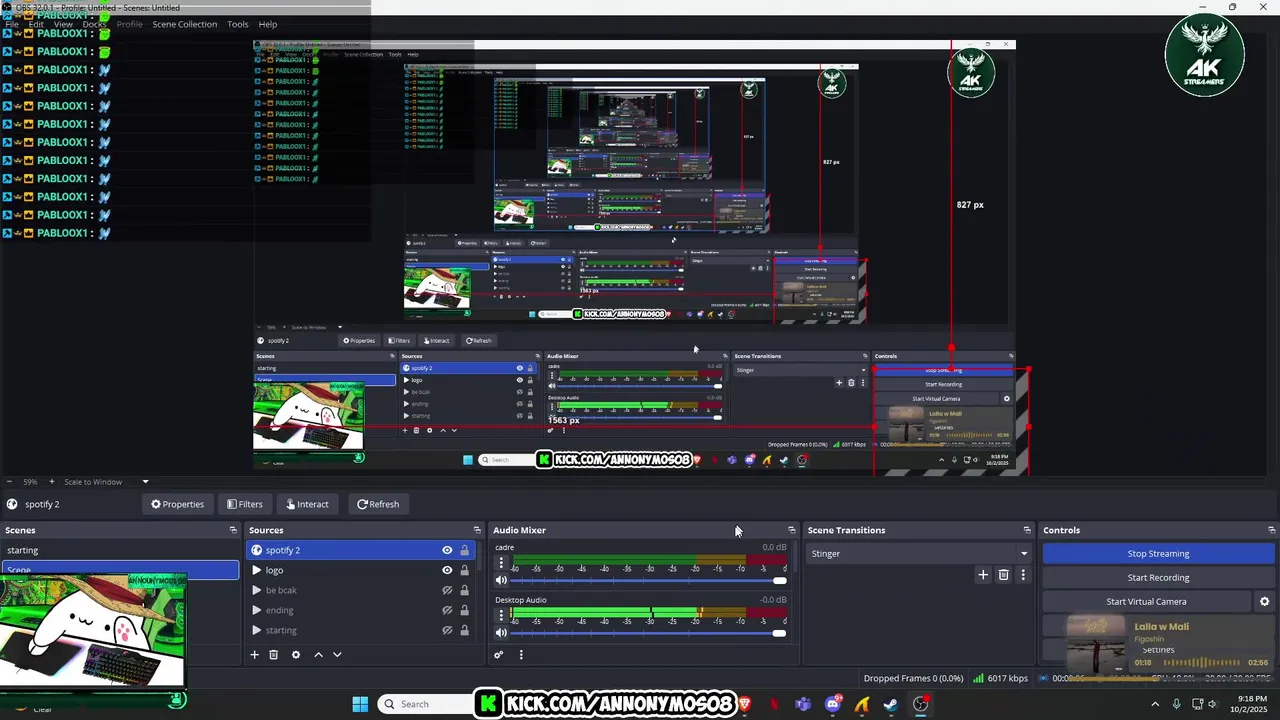Screen dimensions: 1280x720
Task: Pop out the Sources dock
Action: [477, 530]
